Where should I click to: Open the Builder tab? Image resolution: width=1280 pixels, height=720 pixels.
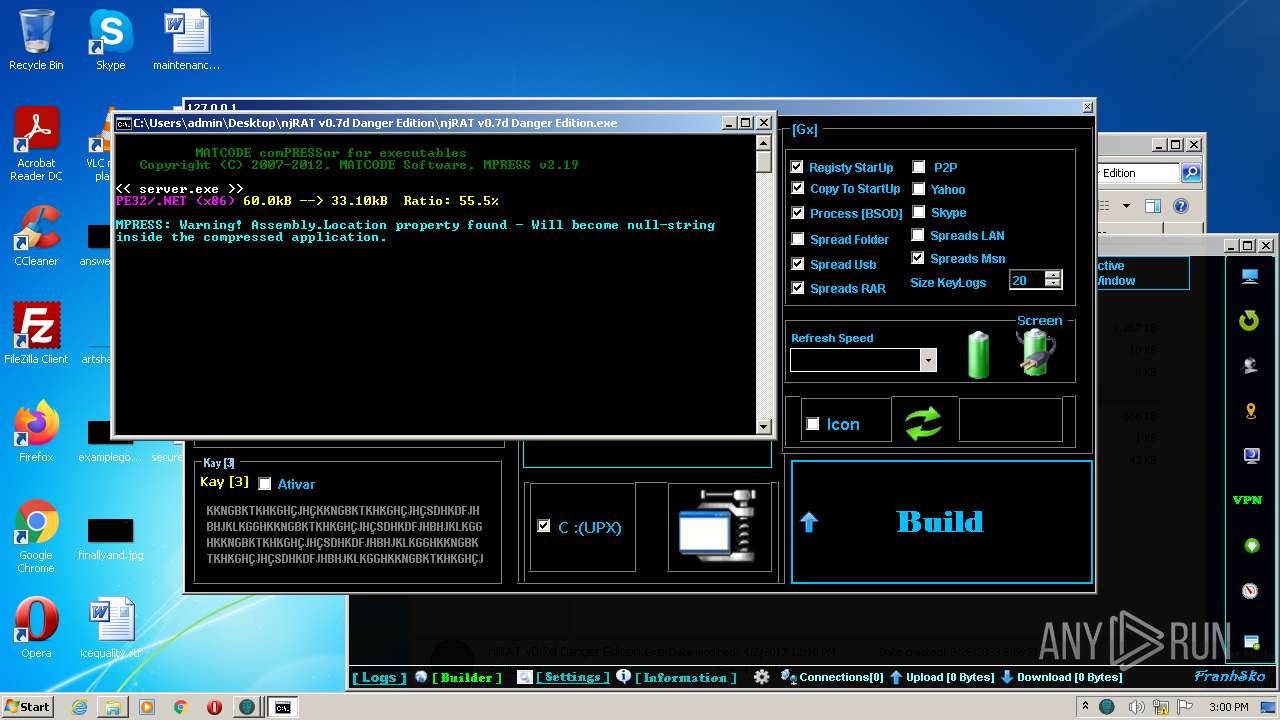(x=467, y=677)
